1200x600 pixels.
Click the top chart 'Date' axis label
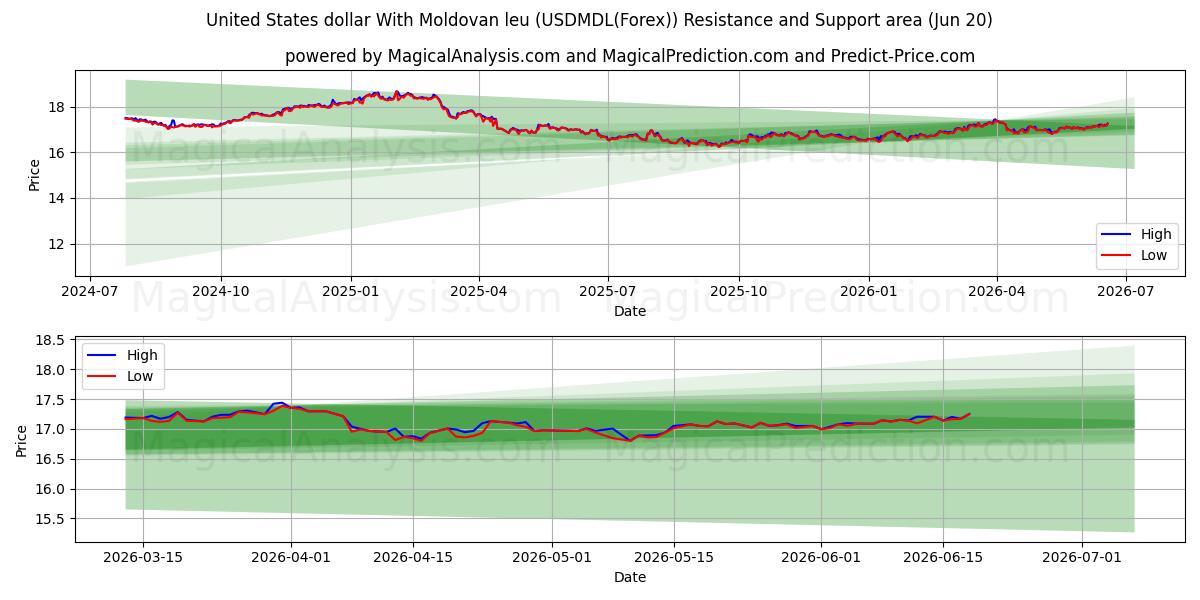[630, 311]
